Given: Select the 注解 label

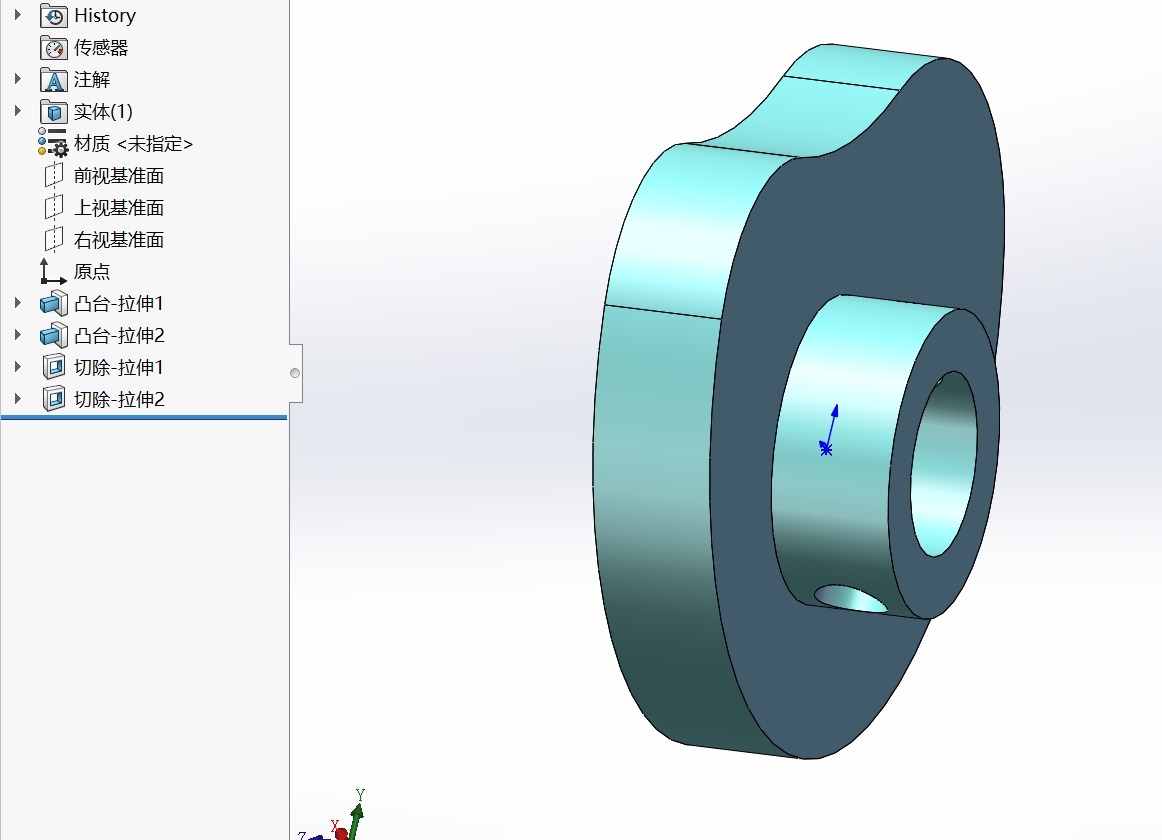Looking at the screenshot, I should pyautogui.click(x=92, y=79).
